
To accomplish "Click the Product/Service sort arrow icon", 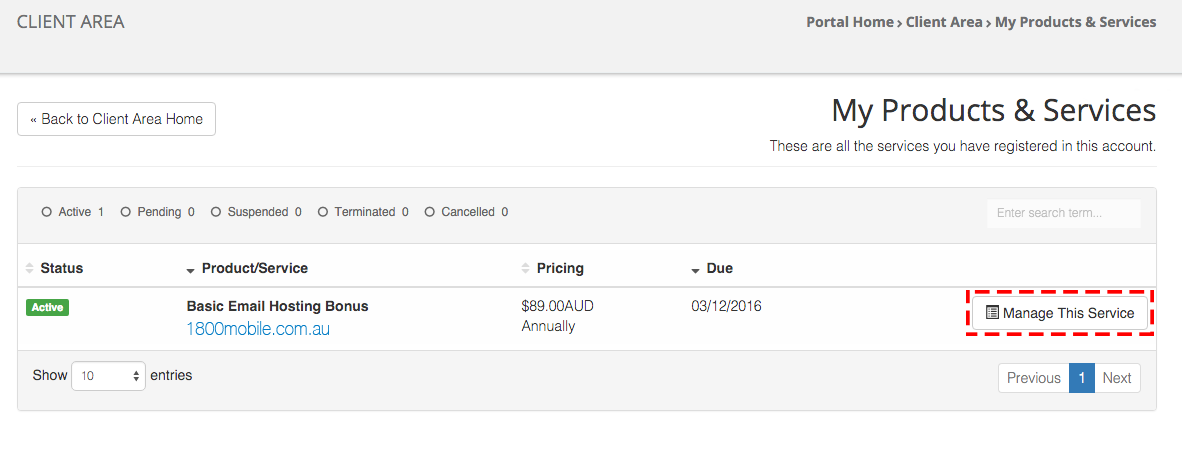I will pyautogui.click(x=191, y=270).
